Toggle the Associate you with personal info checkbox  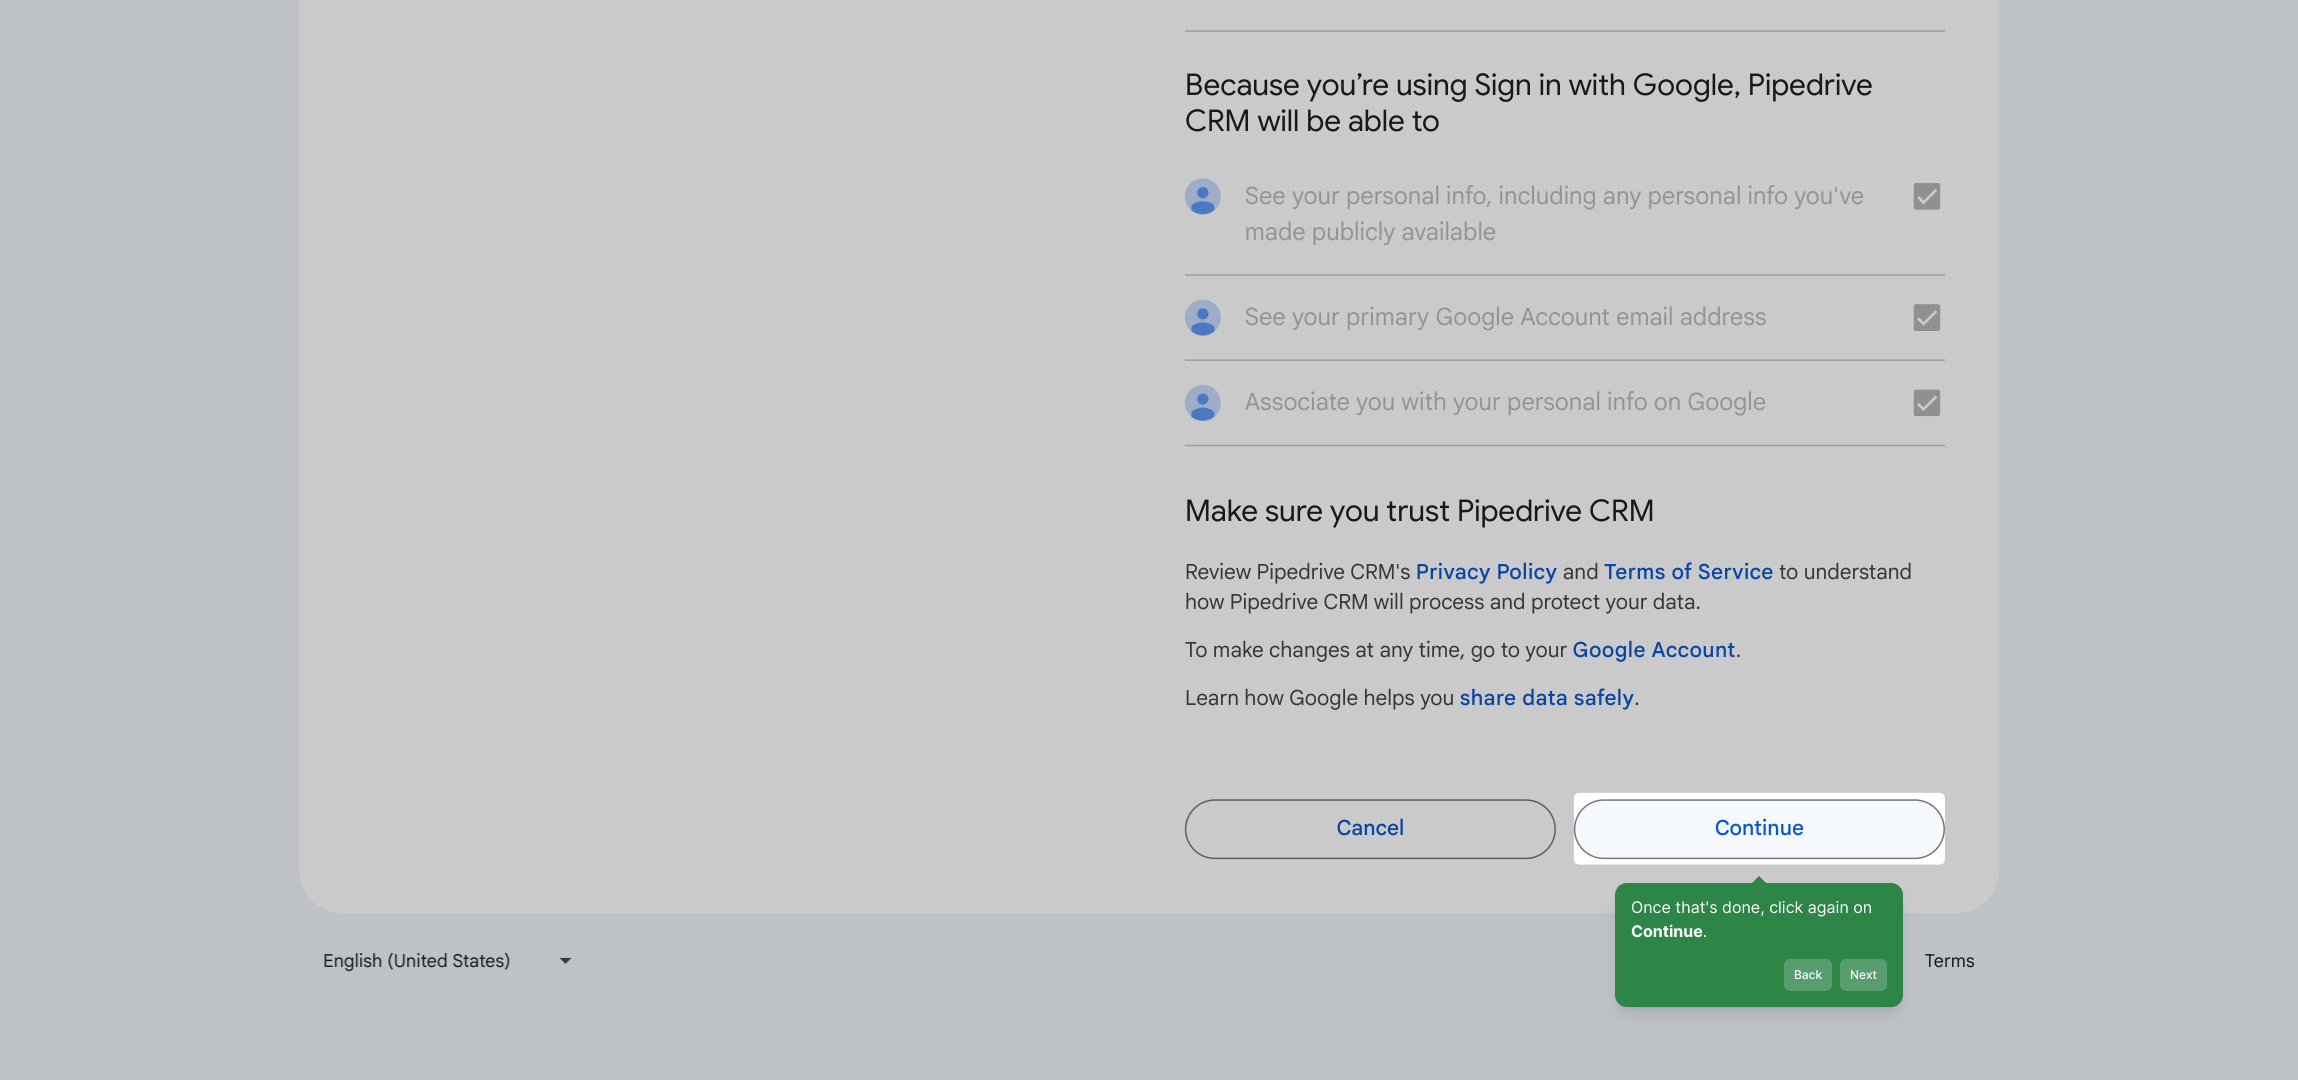tap(1926, 403)
